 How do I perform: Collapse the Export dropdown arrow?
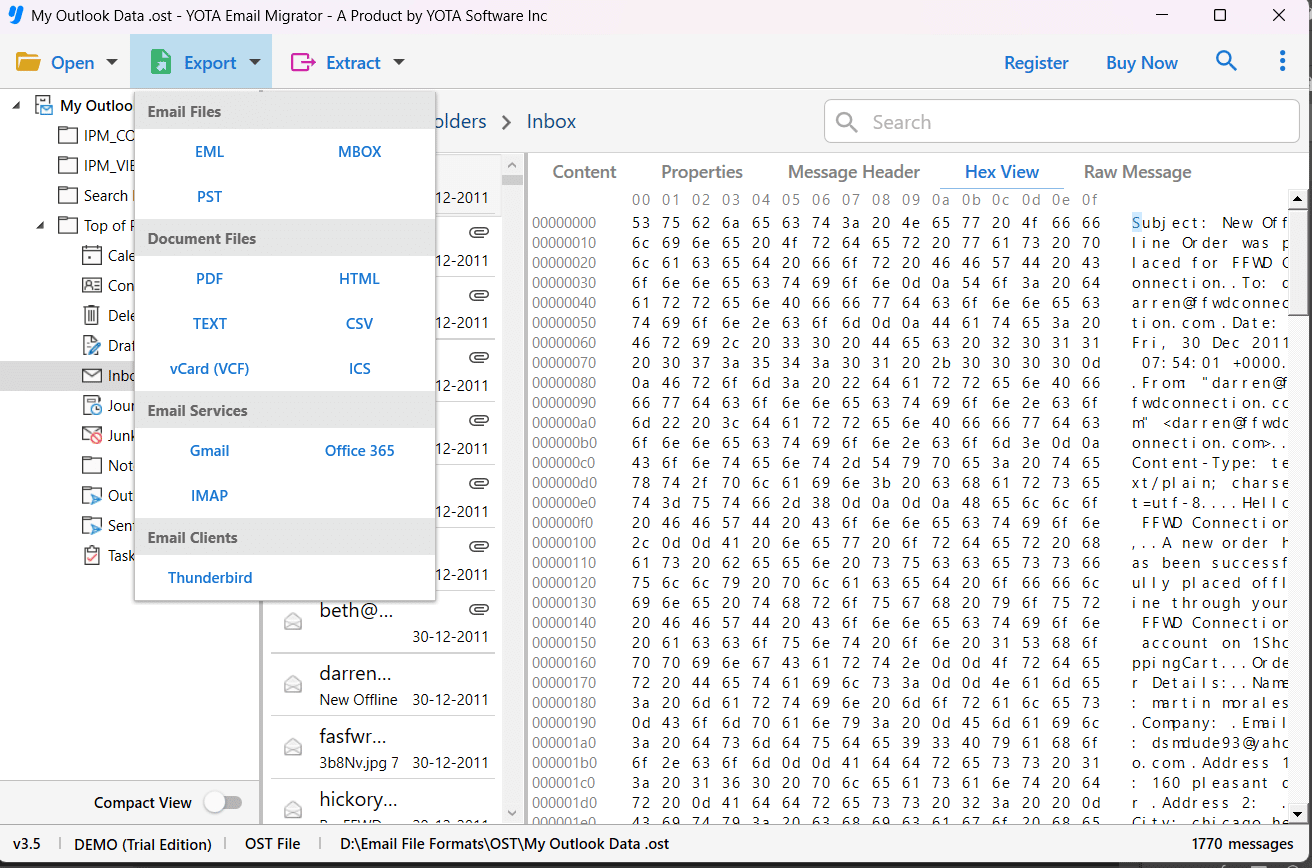(x=255, y=62)
